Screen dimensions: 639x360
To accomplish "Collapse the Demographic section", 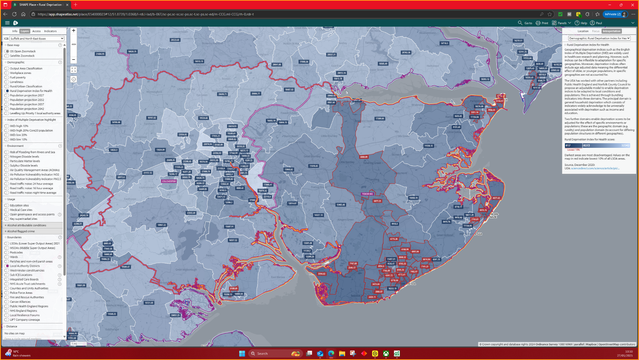I will [x=15, y=62].
